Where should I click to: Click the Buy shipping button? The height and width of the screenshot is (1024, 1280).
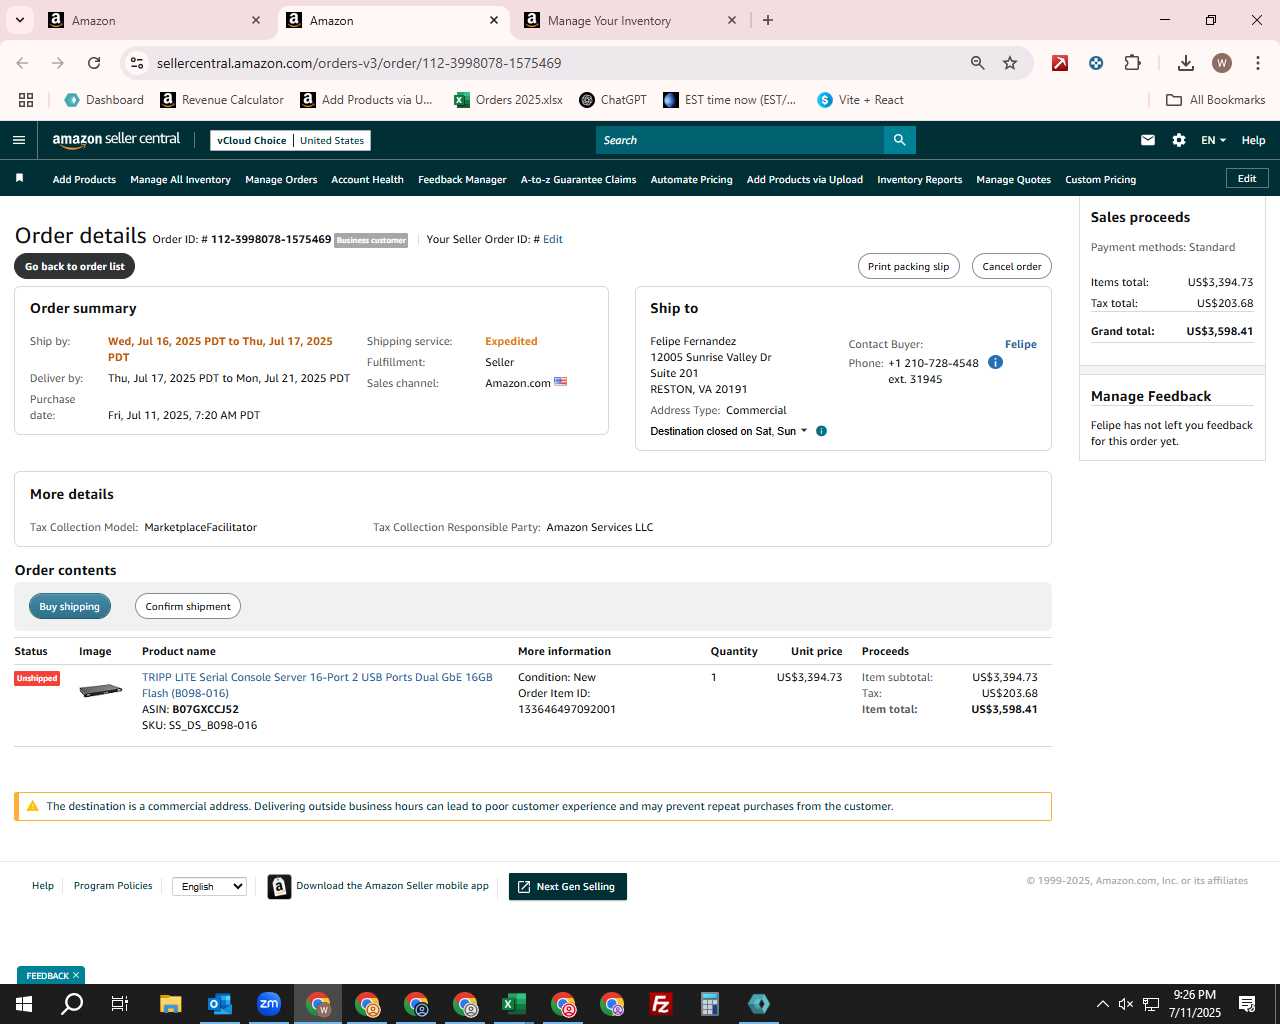(70, 606)
